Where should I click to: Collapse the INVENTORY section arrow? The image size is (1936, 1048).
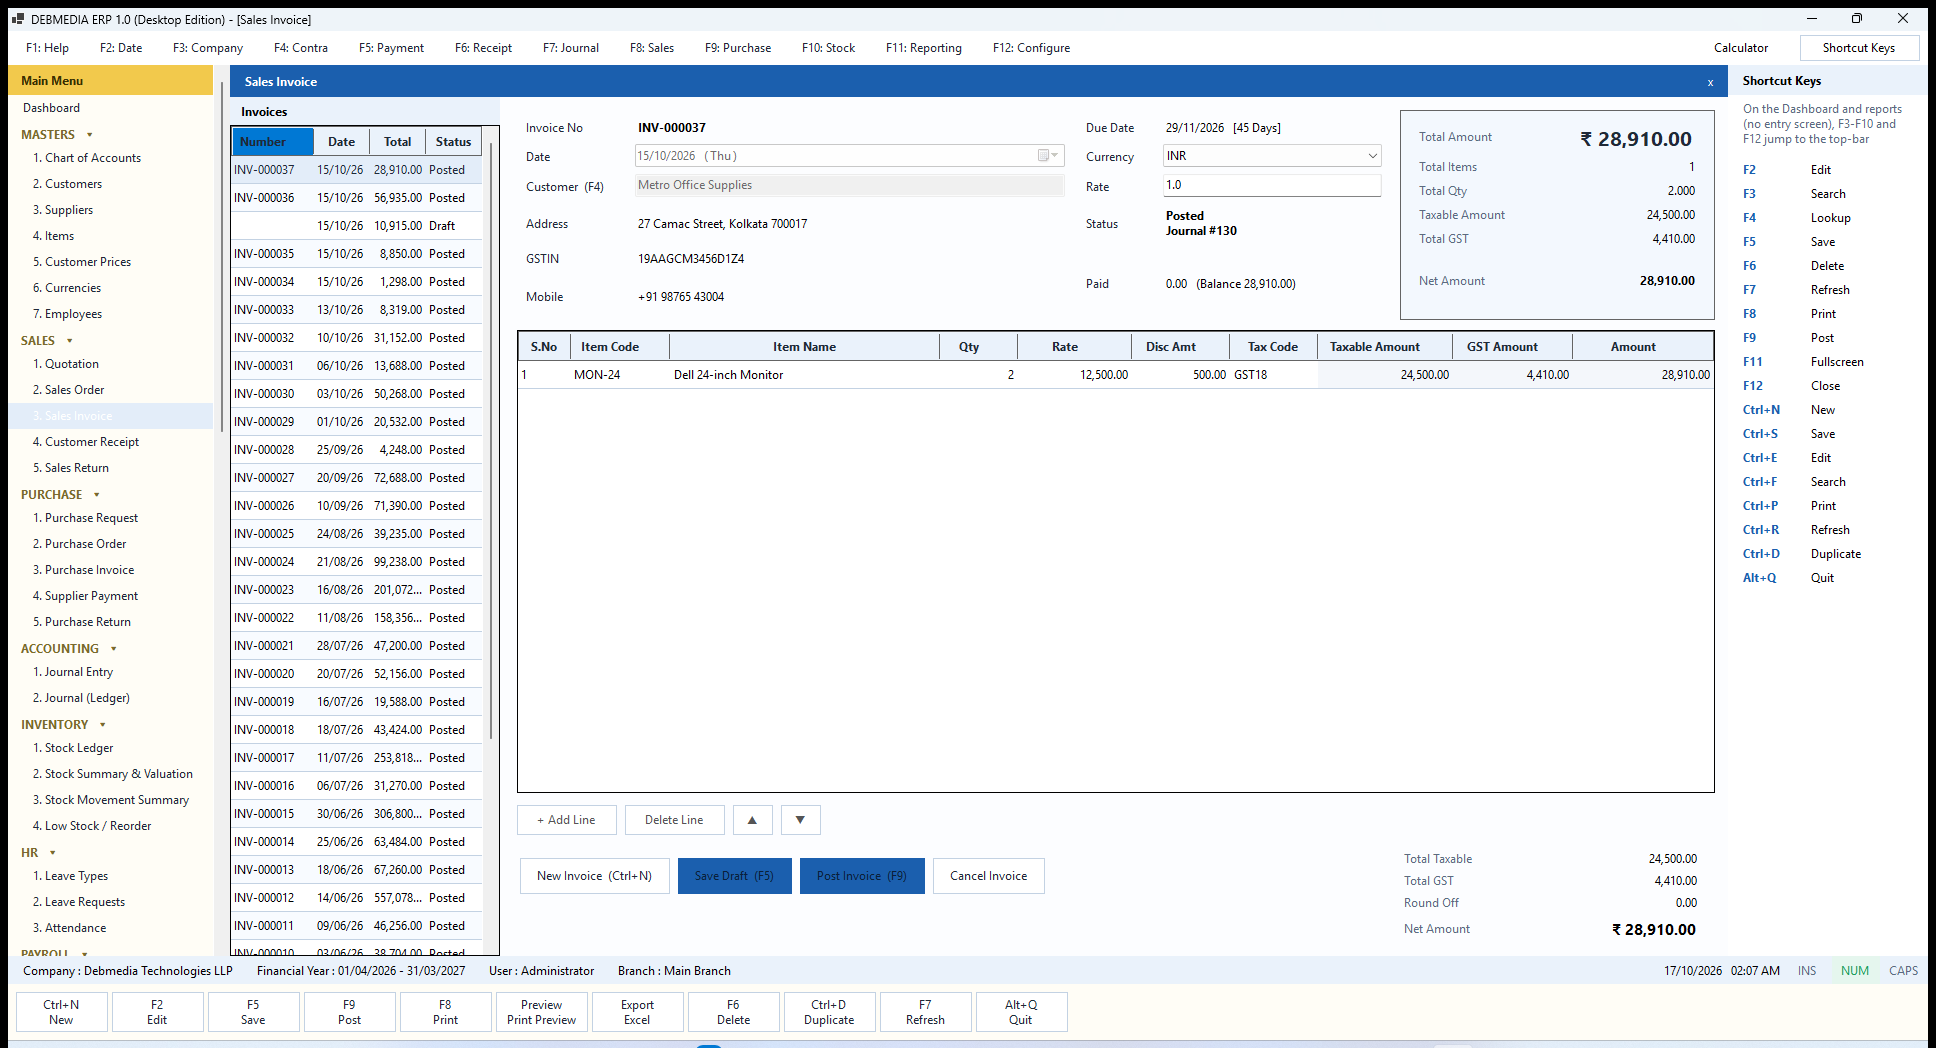(103, 725)
